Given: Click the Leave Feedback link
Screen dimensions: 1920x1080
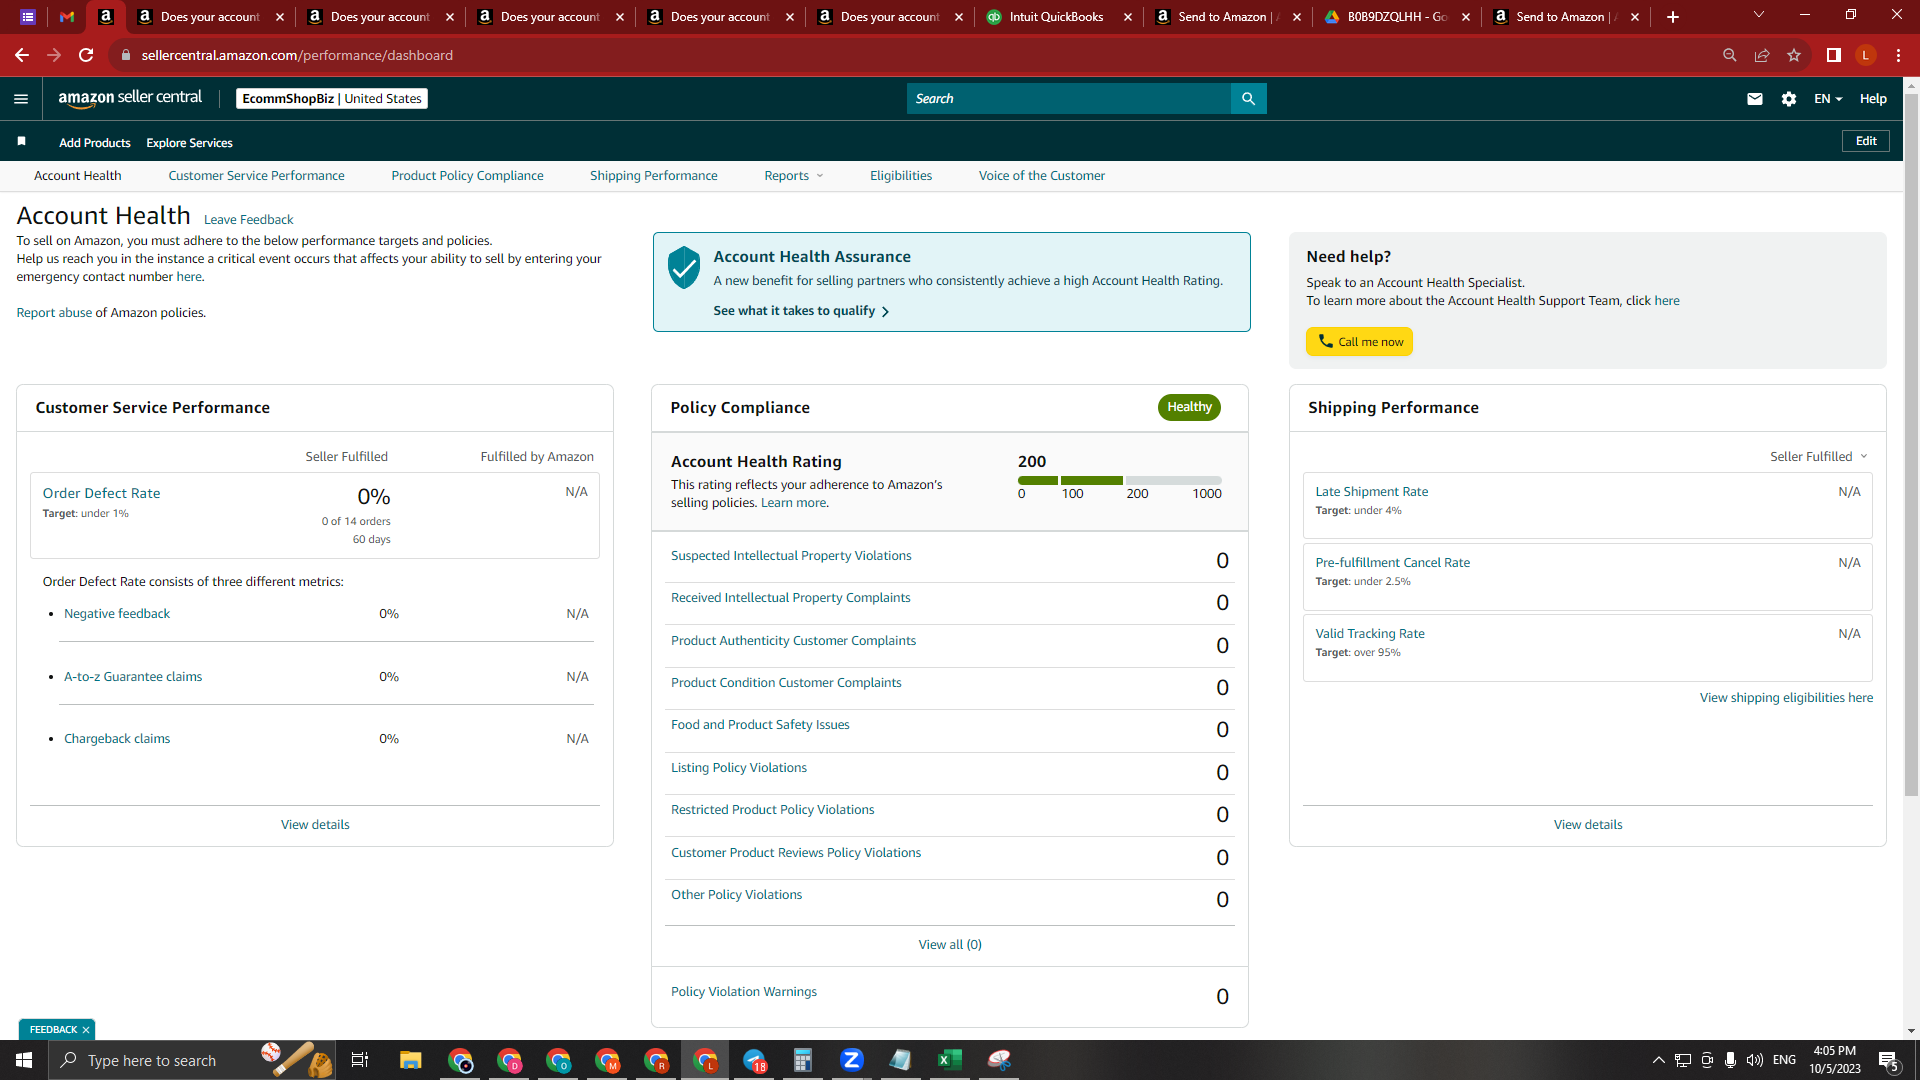Looking at the screenshot, I should click(x=248, y=219).
